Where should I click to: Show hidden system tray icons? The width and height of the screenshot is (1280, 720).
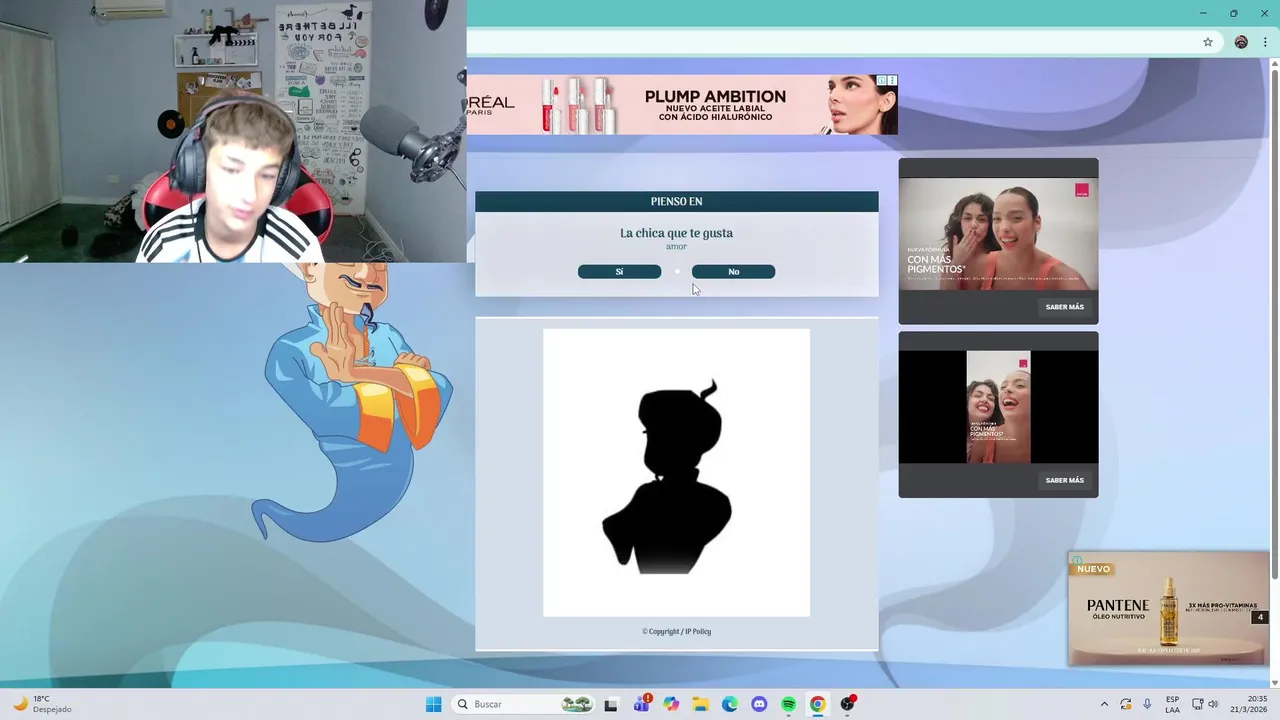pos(1104,704)
